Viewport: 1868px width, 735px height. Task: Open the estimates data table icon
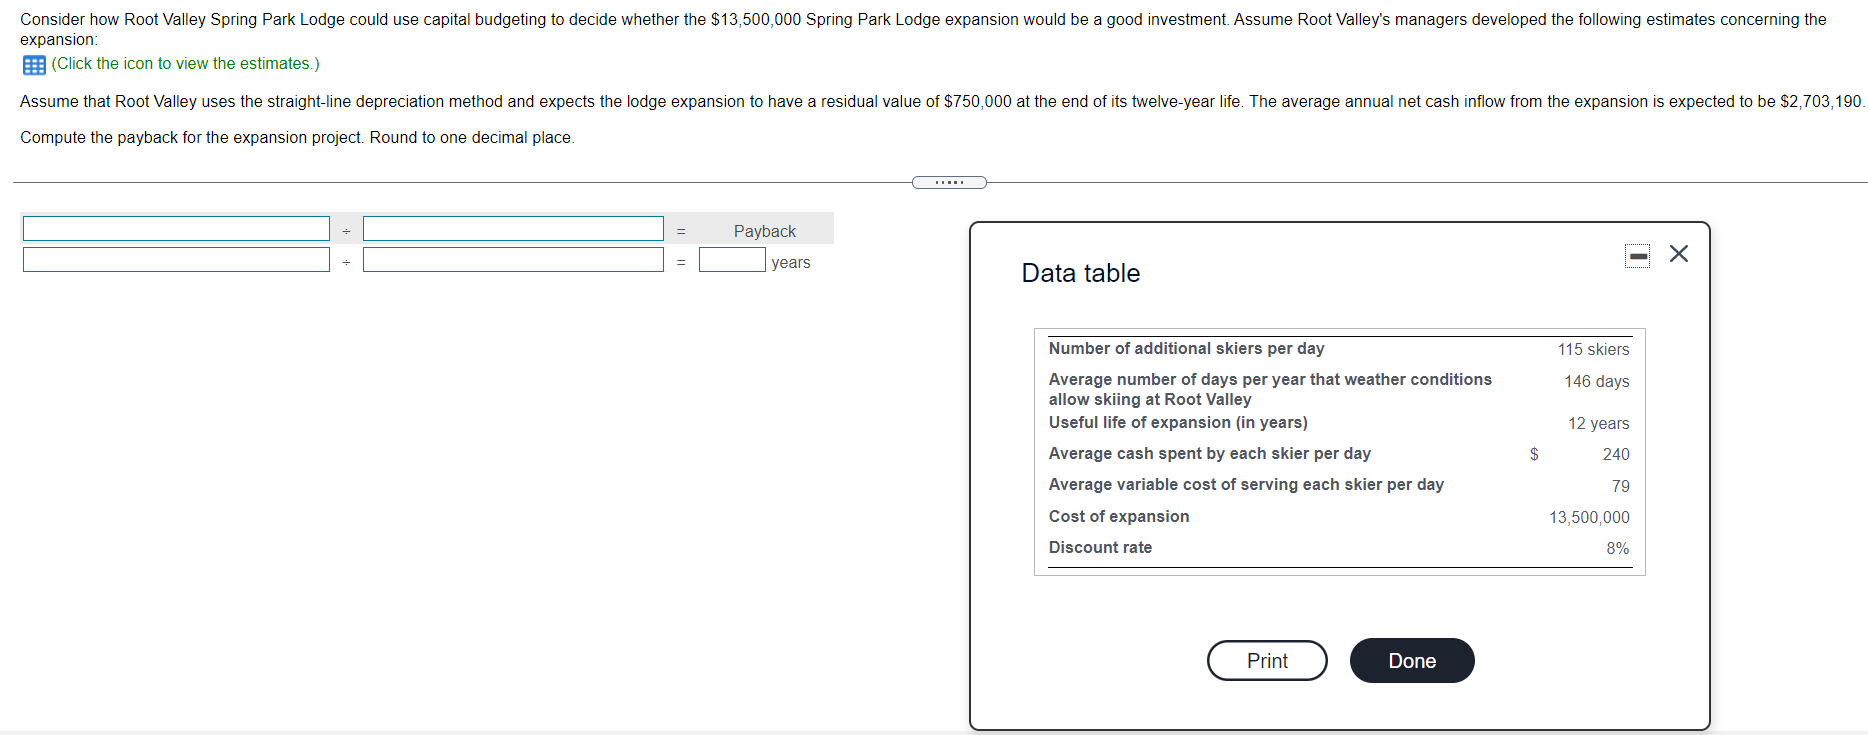[34, 65]
